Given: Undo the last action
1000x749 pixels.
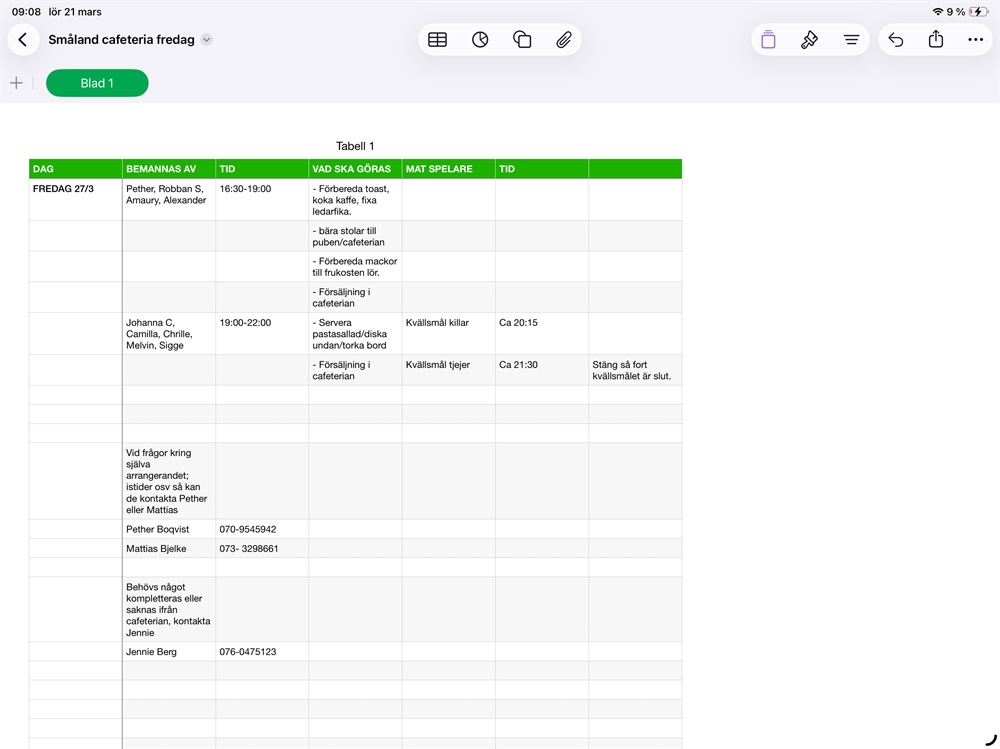Looking at the screenshot, I should coord(896,40).
